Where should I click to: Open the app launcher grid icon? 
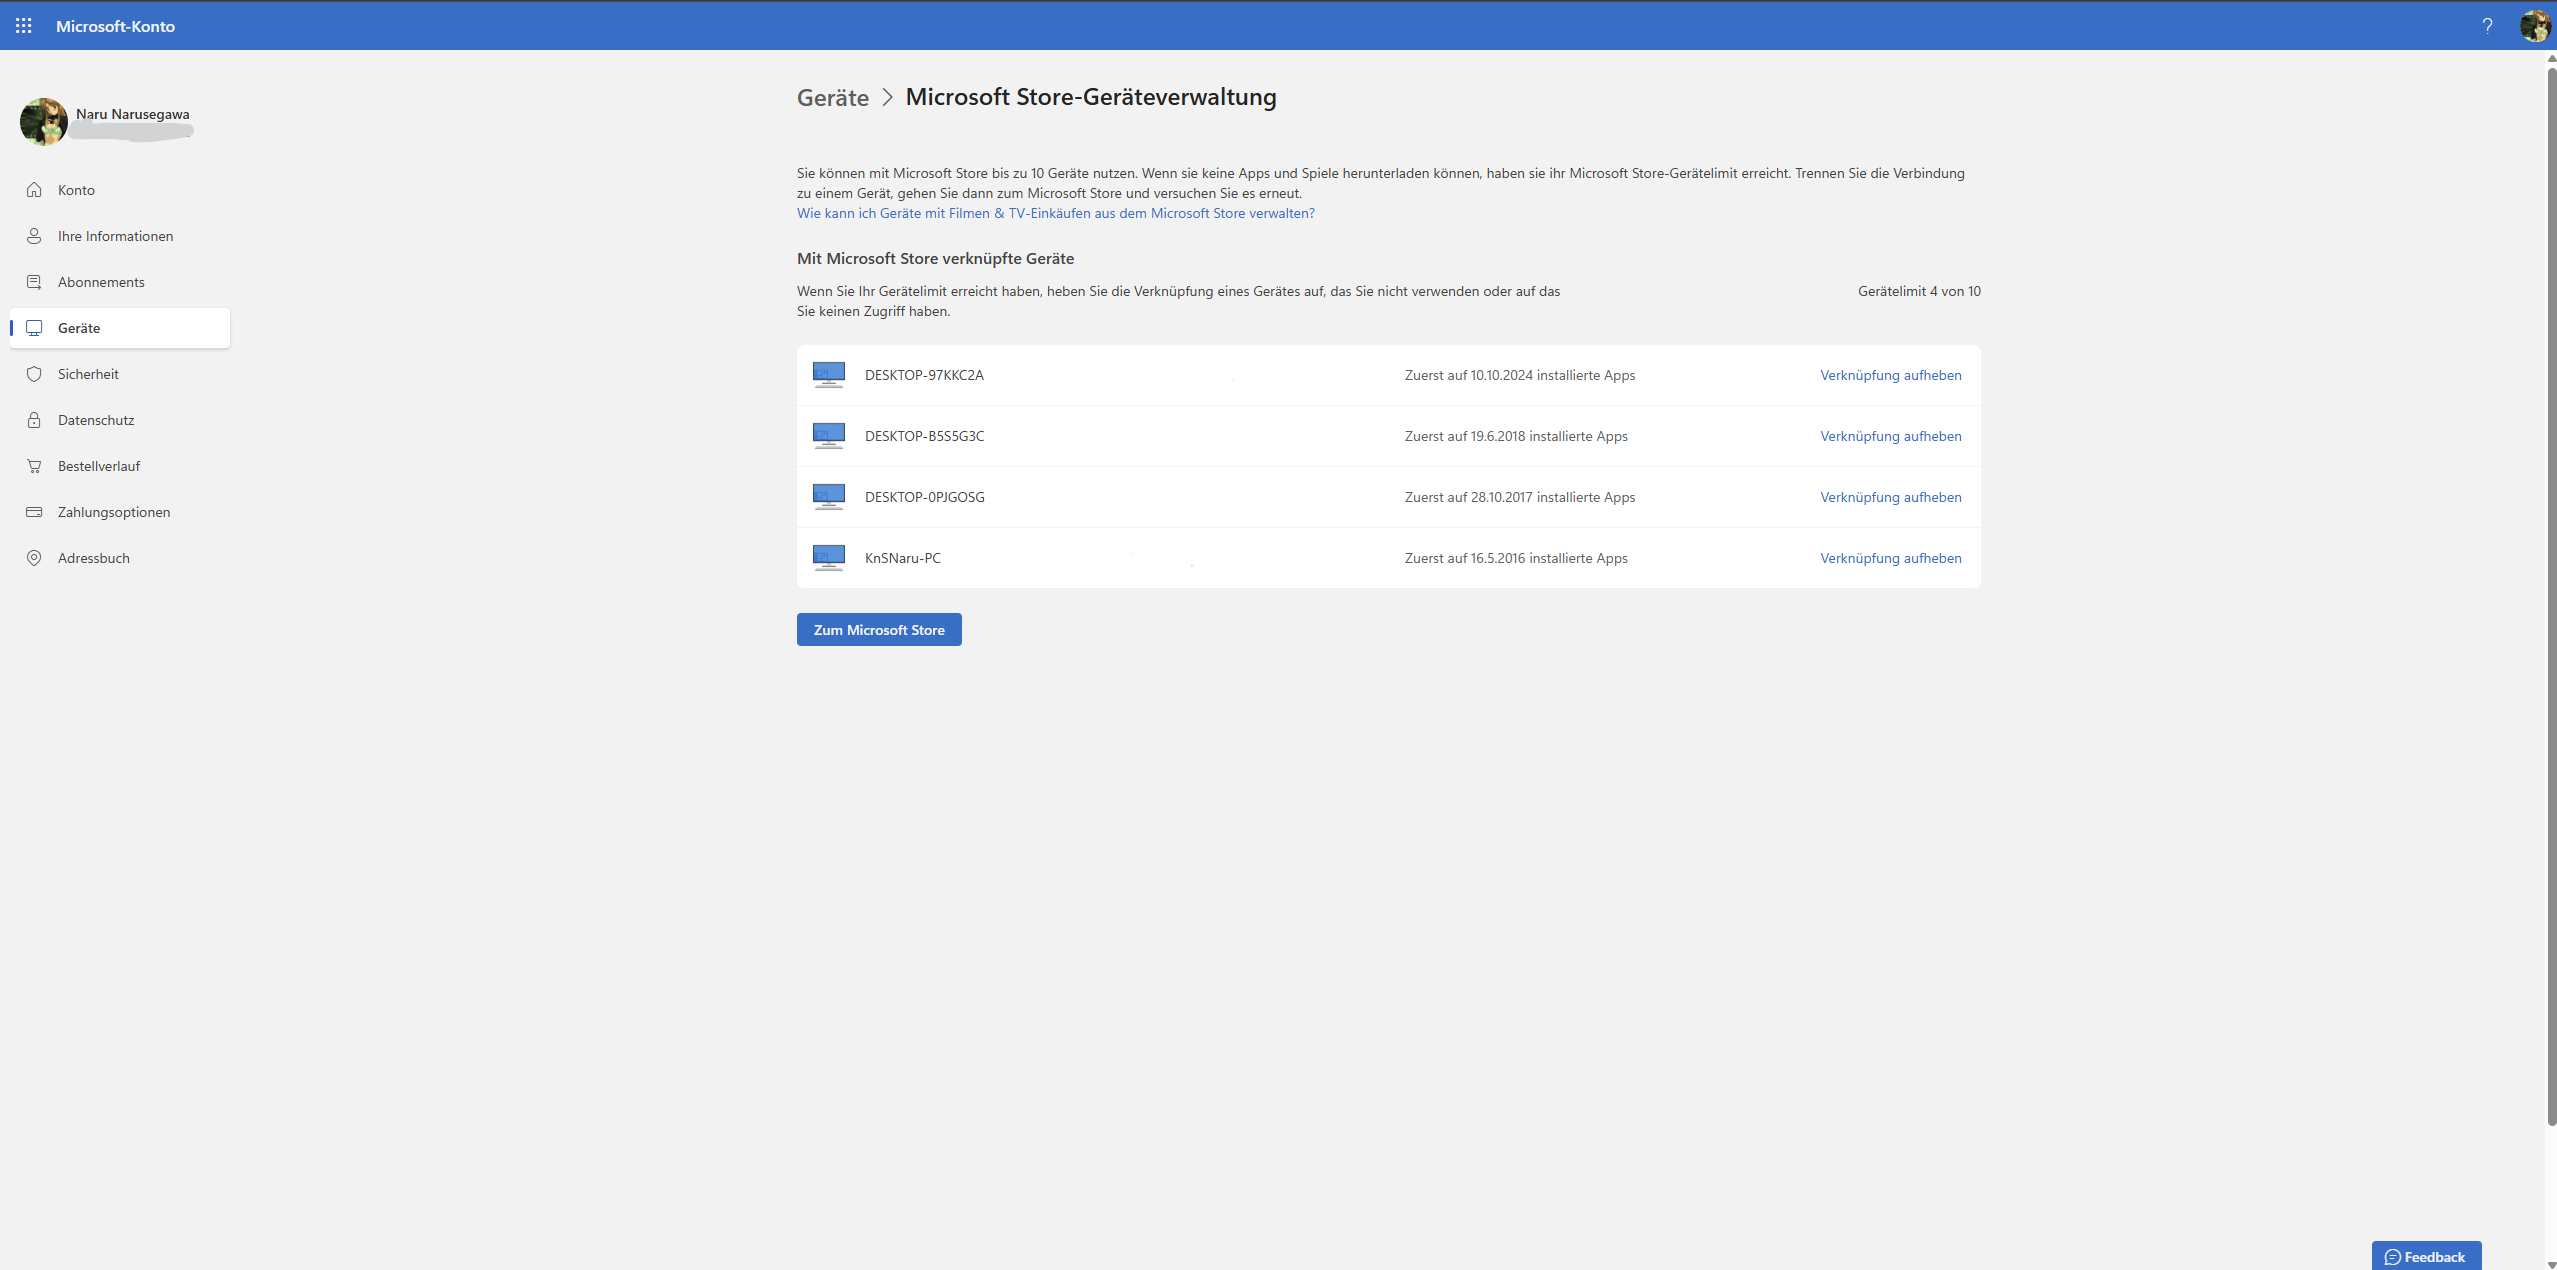(x=24, y=25)
